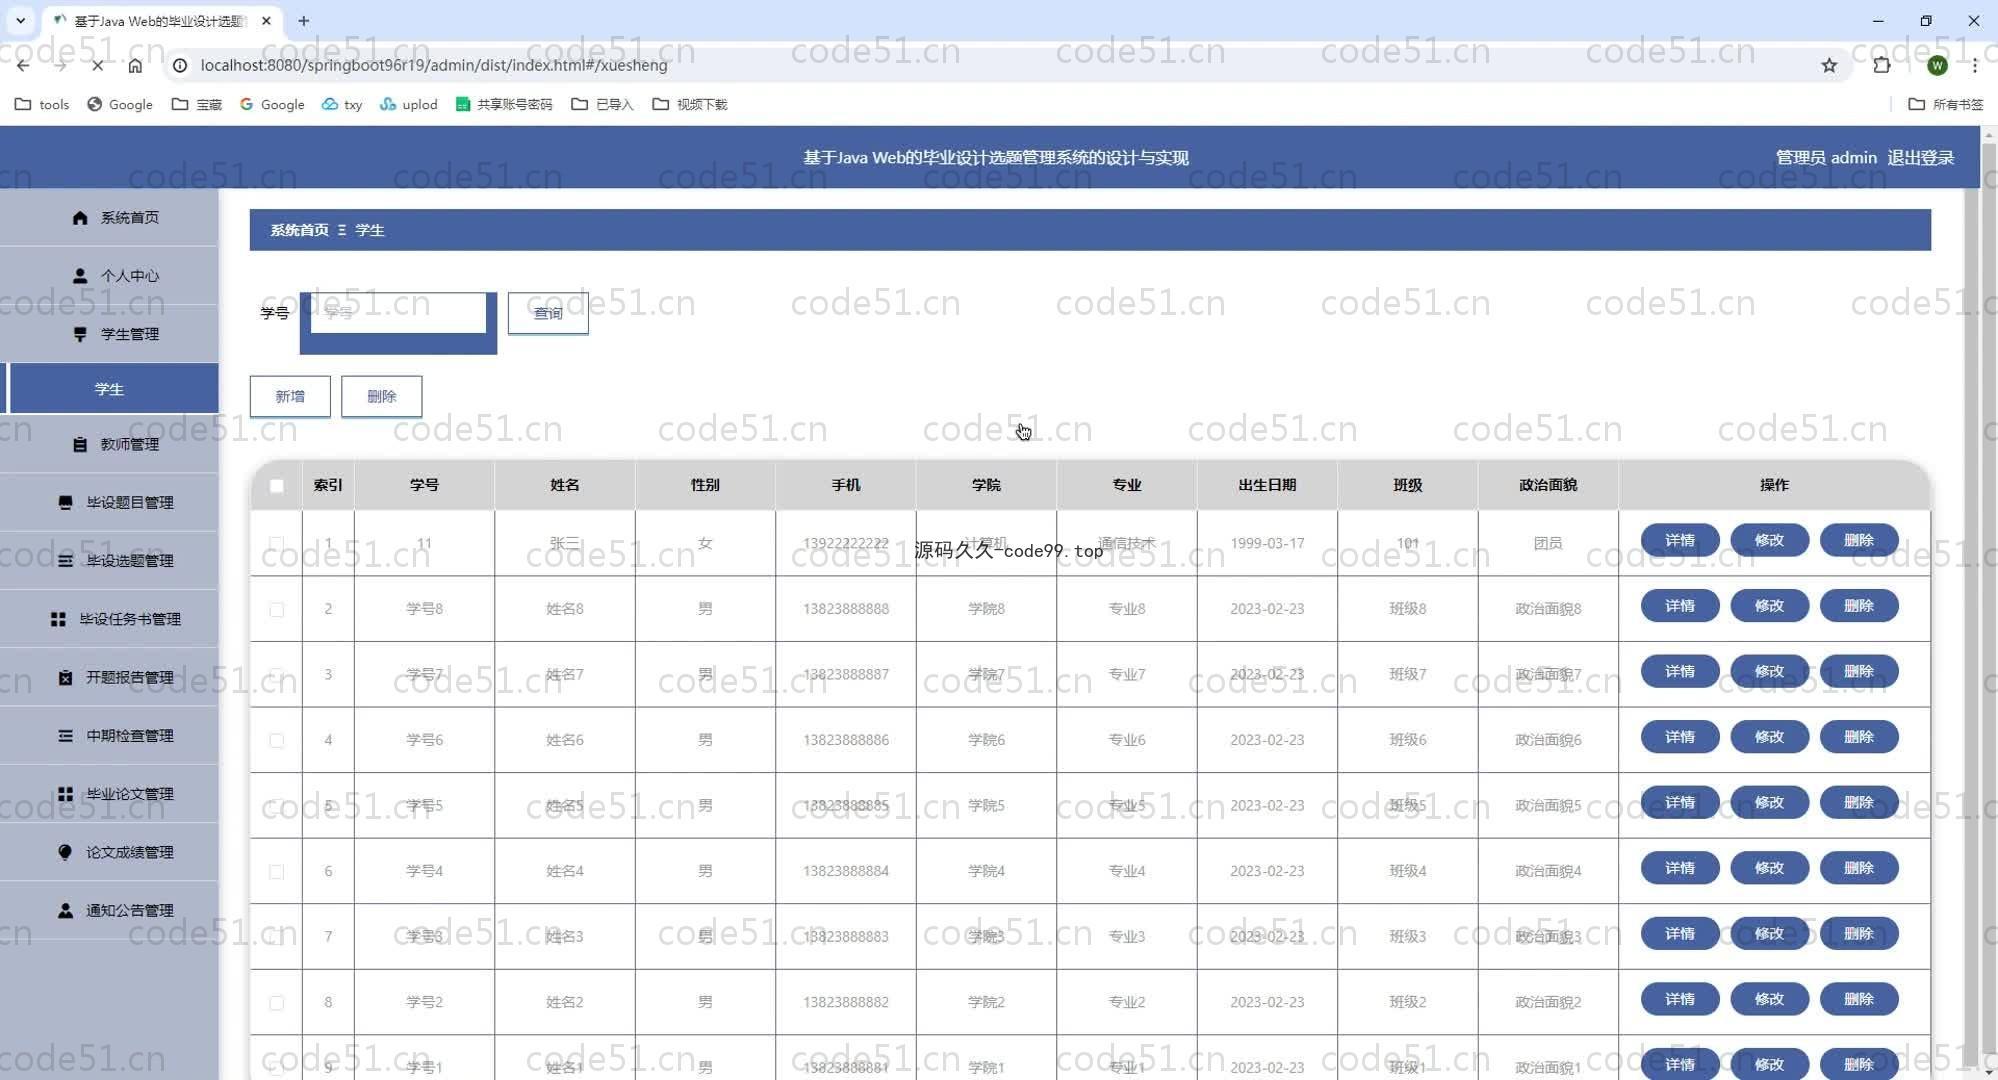Click the 通知公告管理 person icon

pyautogui.click(x=66, y=911)
